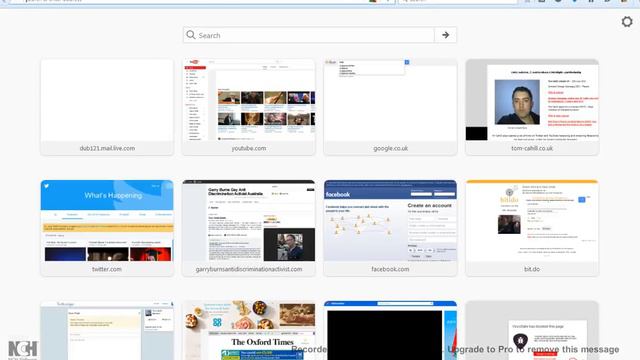Click the search magnifier icon

(191, 35)
